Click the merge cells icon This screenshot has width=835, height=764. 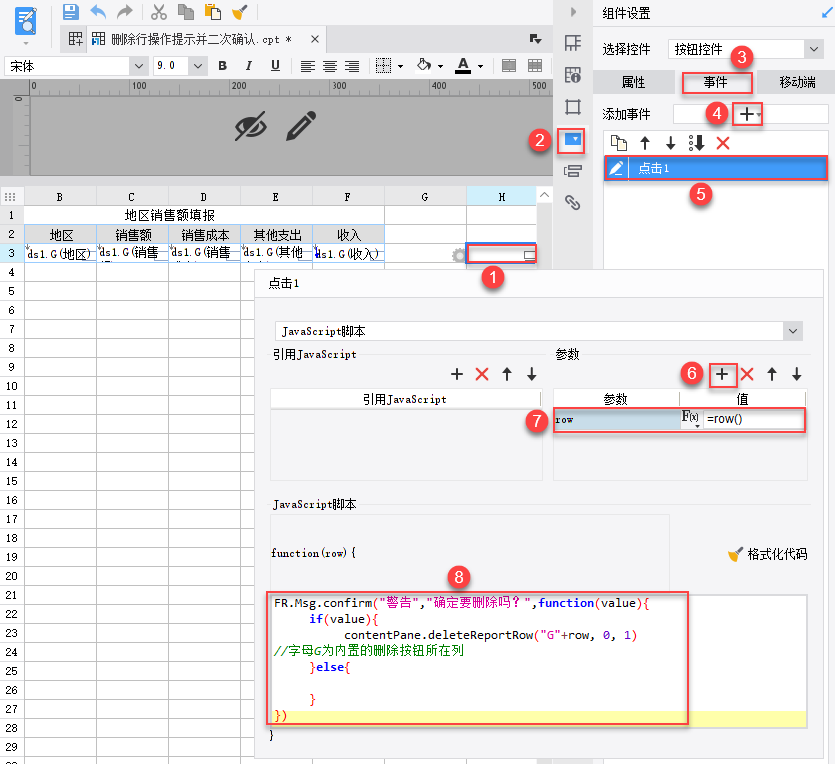[509, 66]
